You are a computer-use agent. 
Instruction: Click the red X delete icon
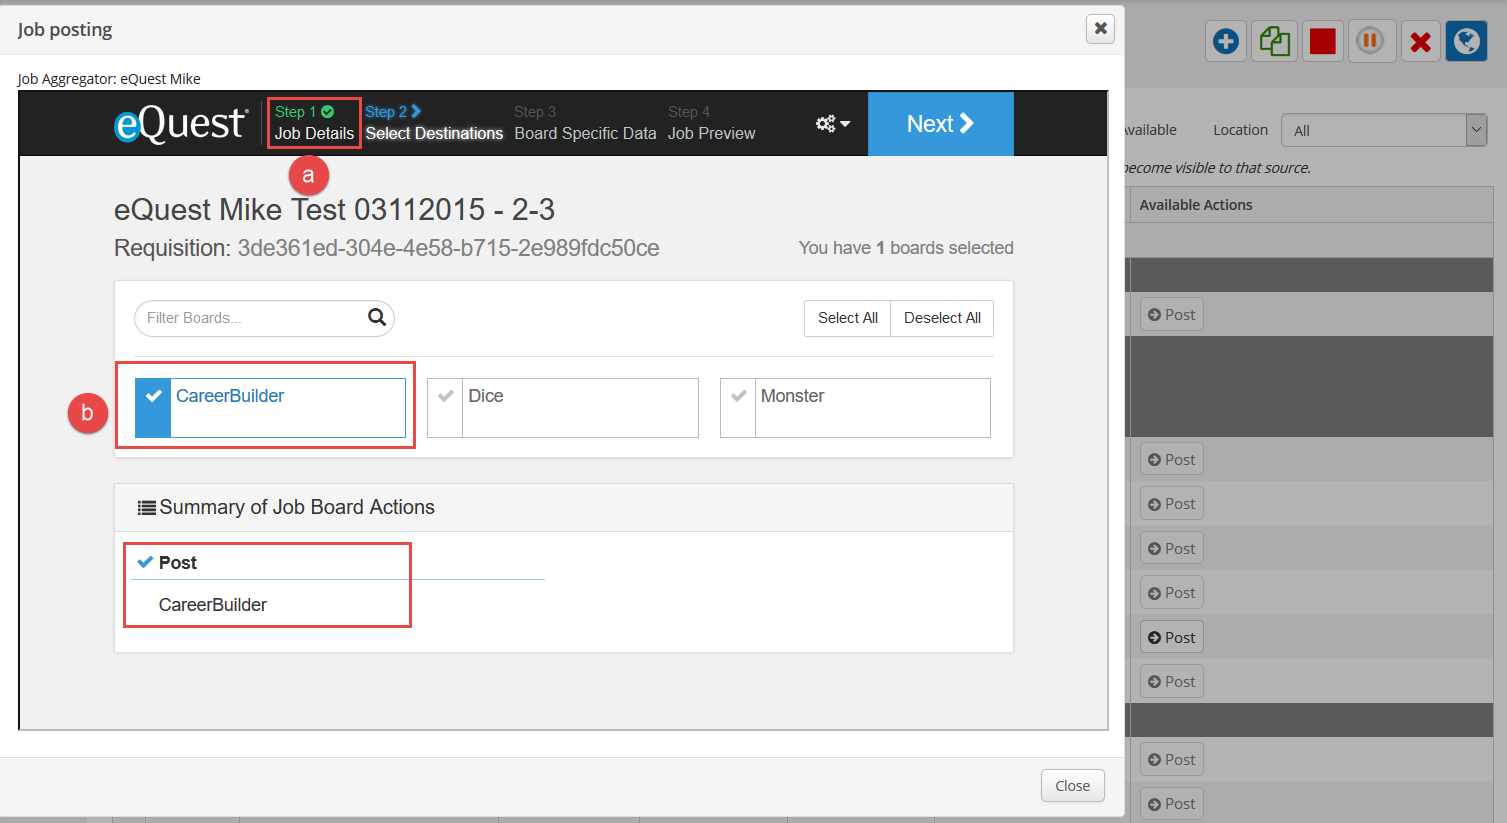[x=1420, y=42]
